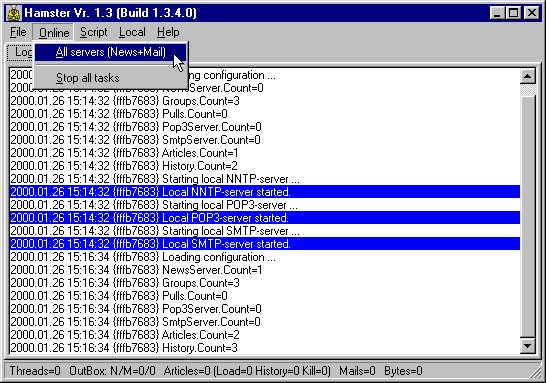Select log line 'Starting local SMTP-server ...'
The height and width of the screenshot is (383, 546).
pyautogui.click(x=265, y=231)
